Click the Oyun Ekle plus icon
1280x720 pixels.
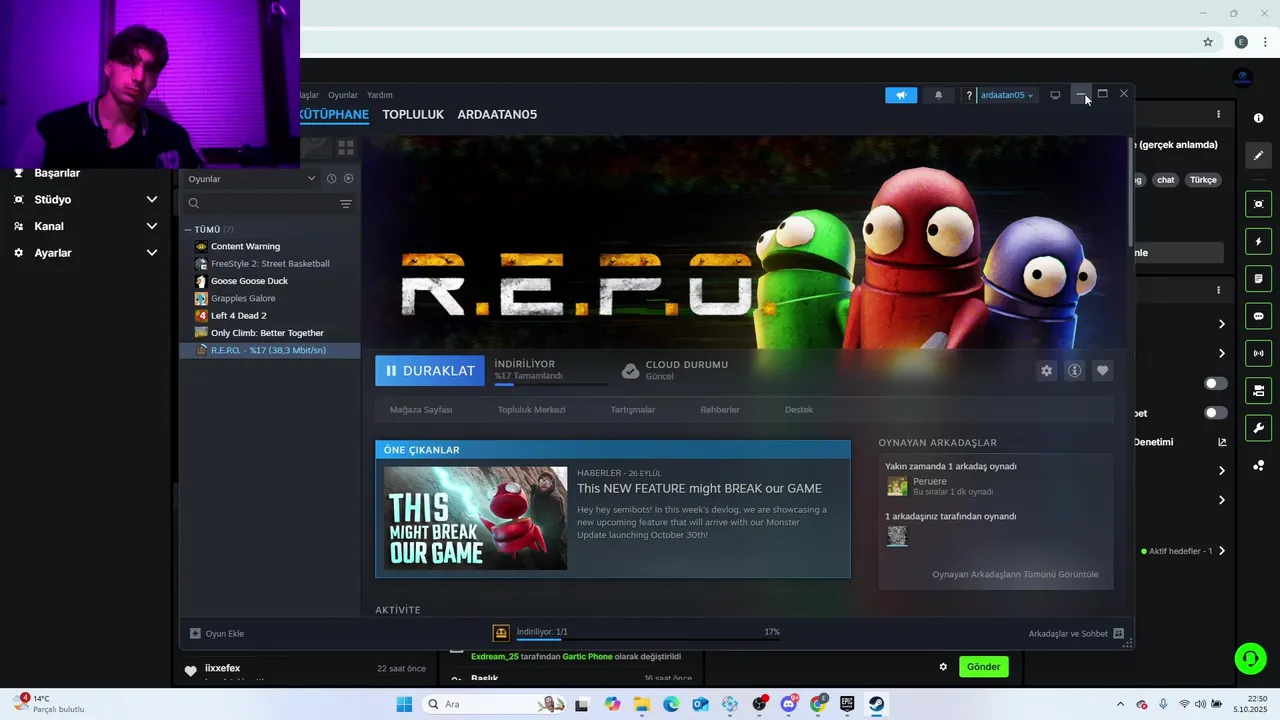(x=195, y=633)
